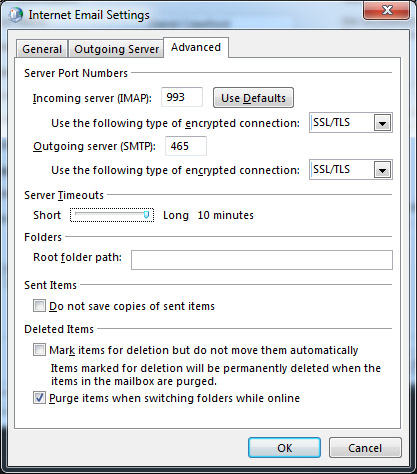Screen dimensions: 417x474
Task: Select the incoming SSL/TLS combo box
Action: [x=351, y=123]
